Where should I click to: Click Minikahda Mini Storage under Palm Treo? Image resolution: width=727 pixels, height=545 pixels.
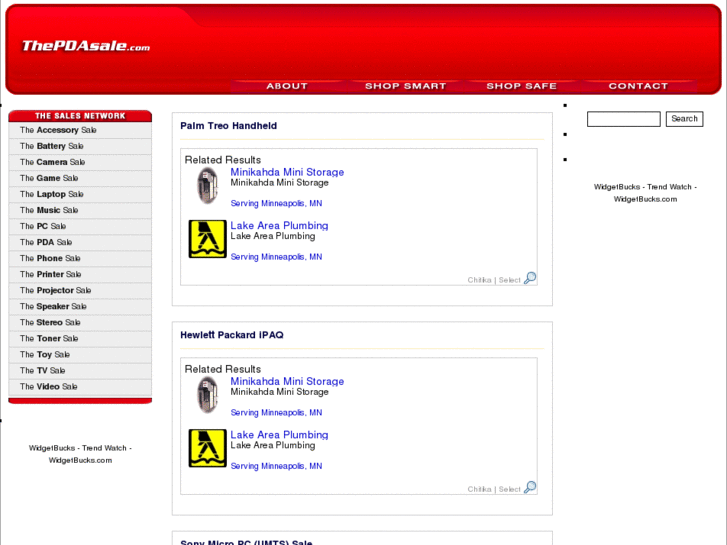point(287,172)
